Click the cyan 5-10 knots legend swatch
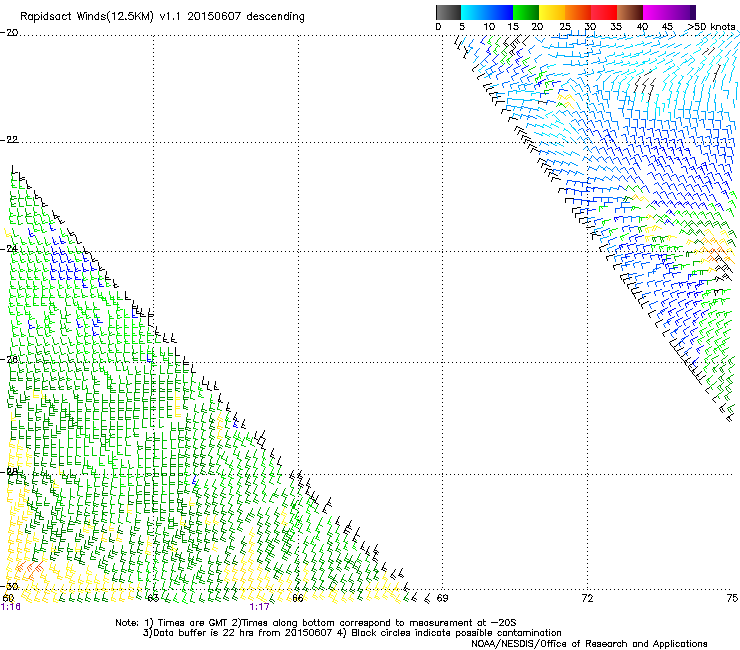Screen dimensions: 740x650 (474, 12)
